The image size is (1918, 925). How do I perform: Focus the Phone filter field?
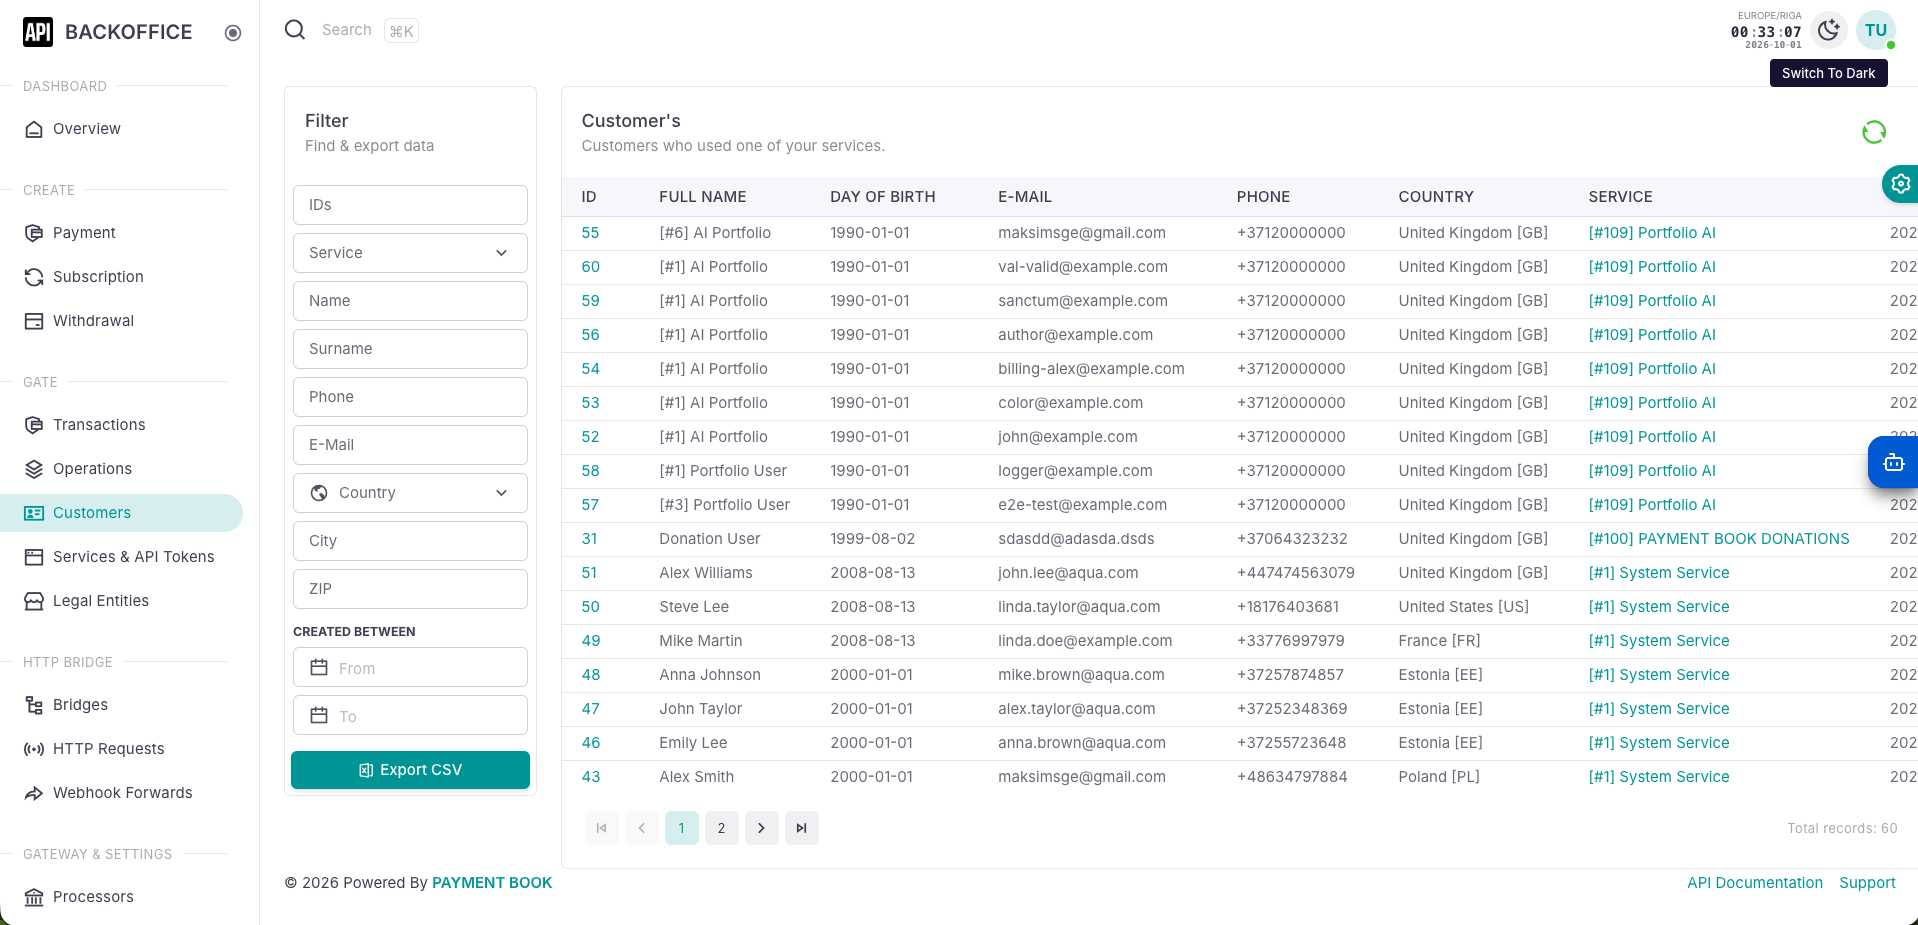pos(410,397)
